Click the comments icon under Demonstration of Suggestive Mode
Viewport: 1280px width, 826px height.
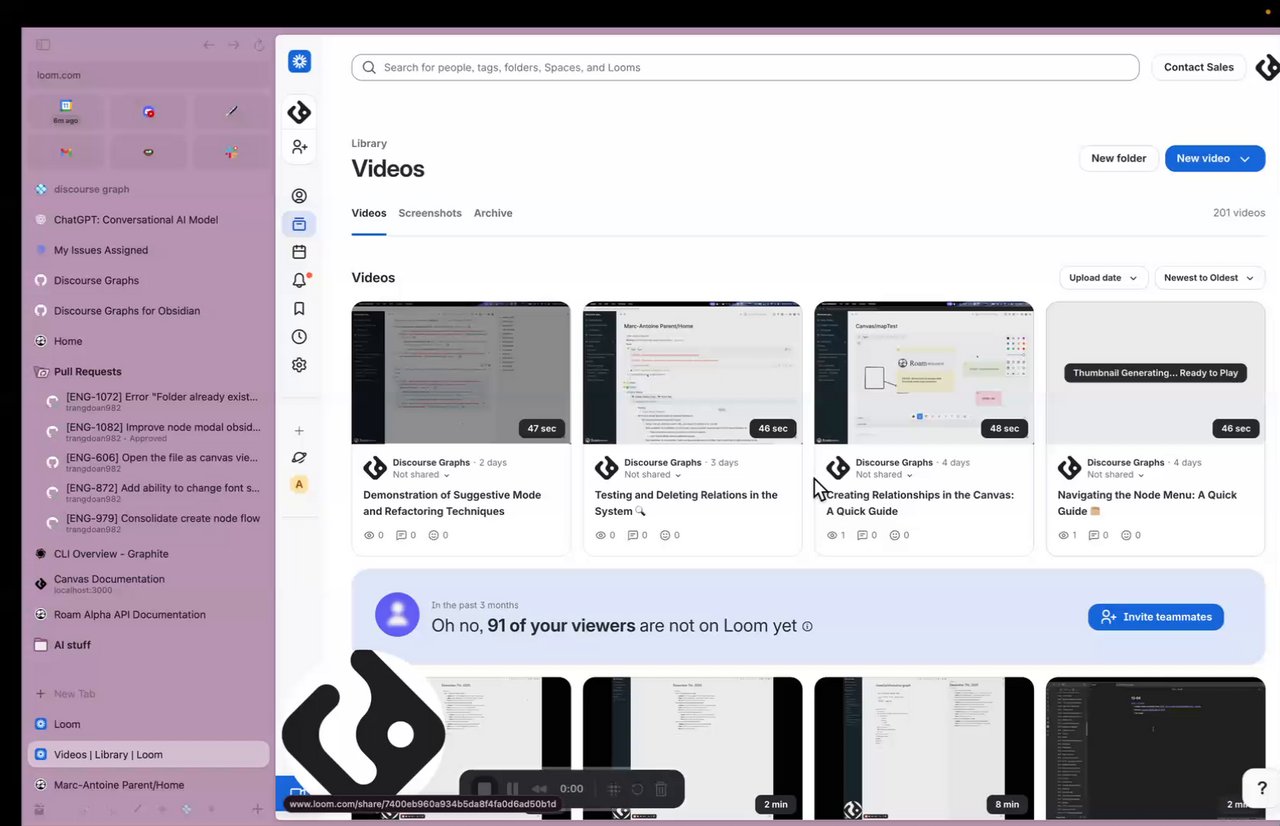pyautogui.click(x=401, y=535)
